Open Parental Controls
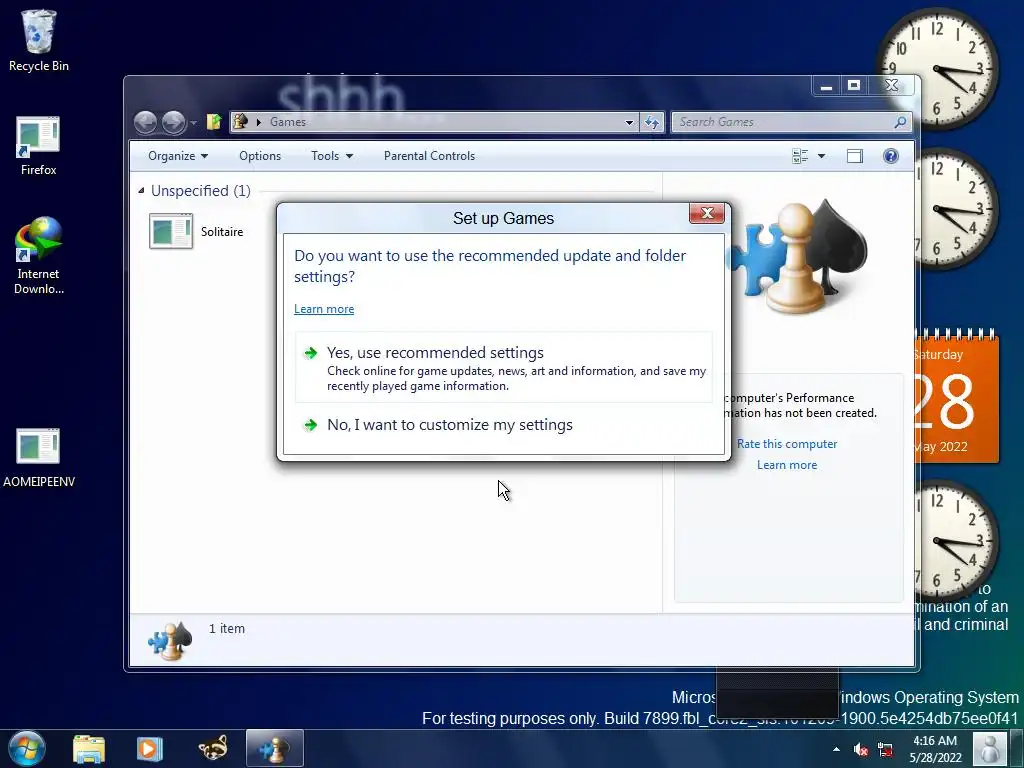The image size is (1024, 768). 429,156
